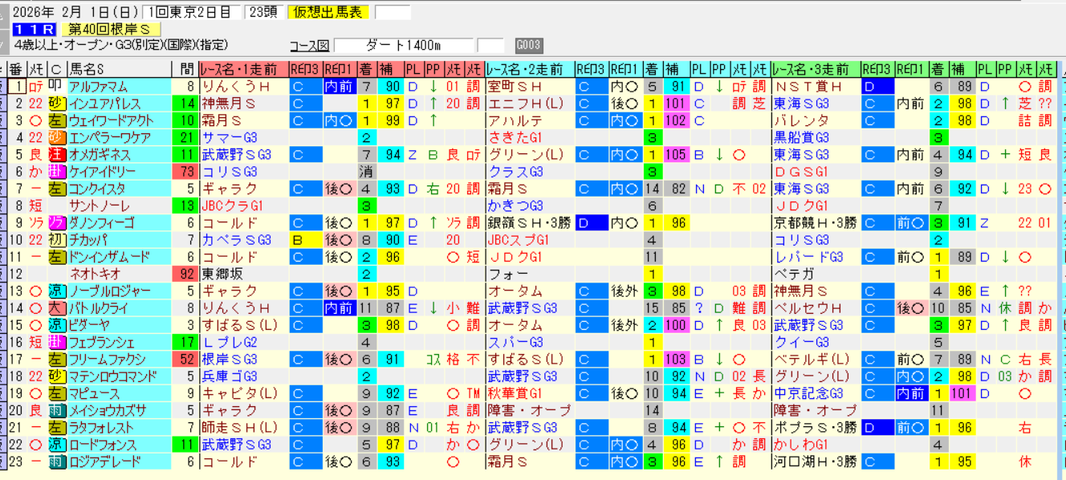Screen dimensions: 1066x480
Task: Click the 仮想出馬表 label
Action: pyautogui.click(x=329, y=12)
